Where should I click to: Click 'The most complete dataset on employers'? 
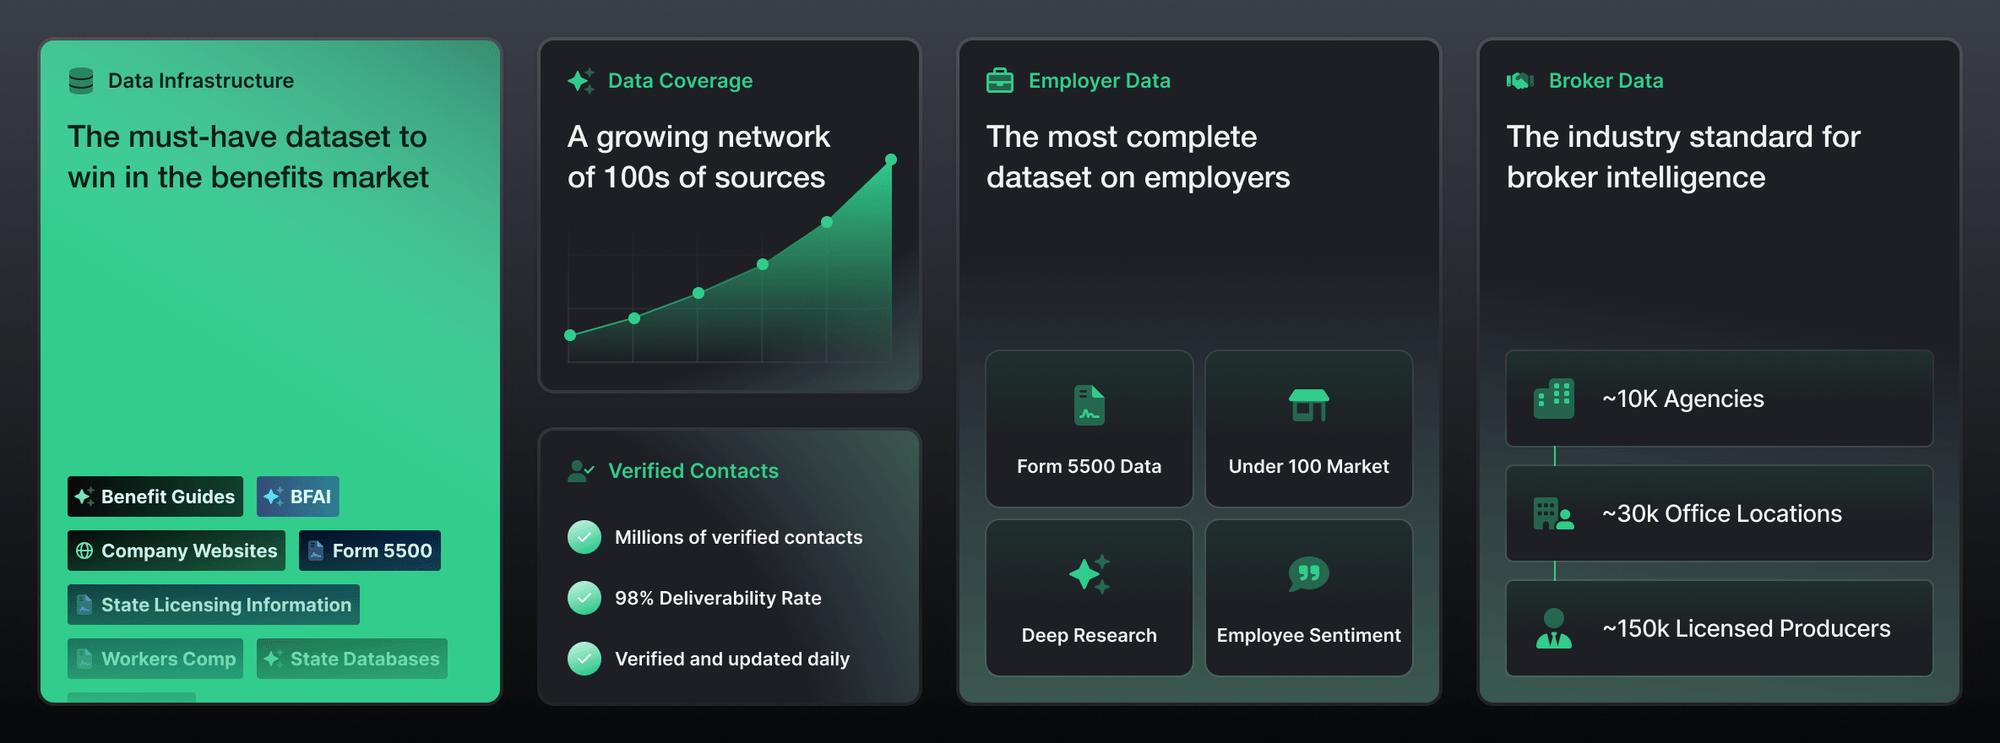point(1138,157)
